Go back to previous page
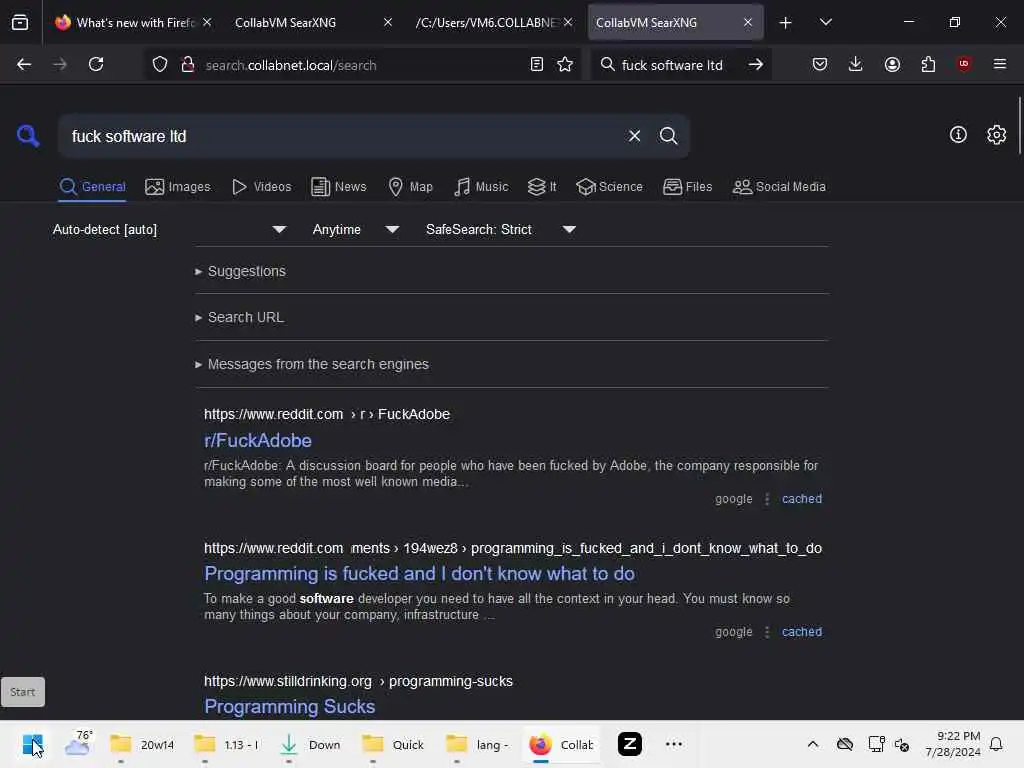 pos(24,64)
